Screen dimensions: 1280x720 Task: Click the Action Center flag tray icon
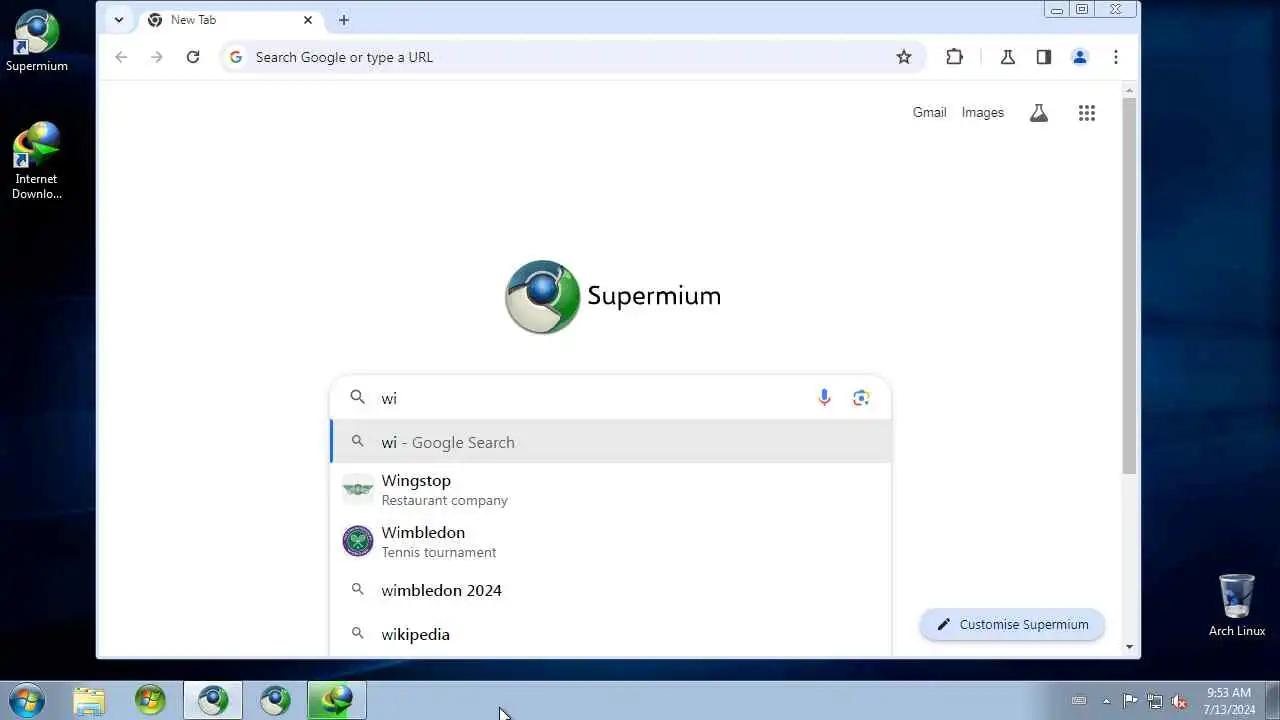(1130, 701)
